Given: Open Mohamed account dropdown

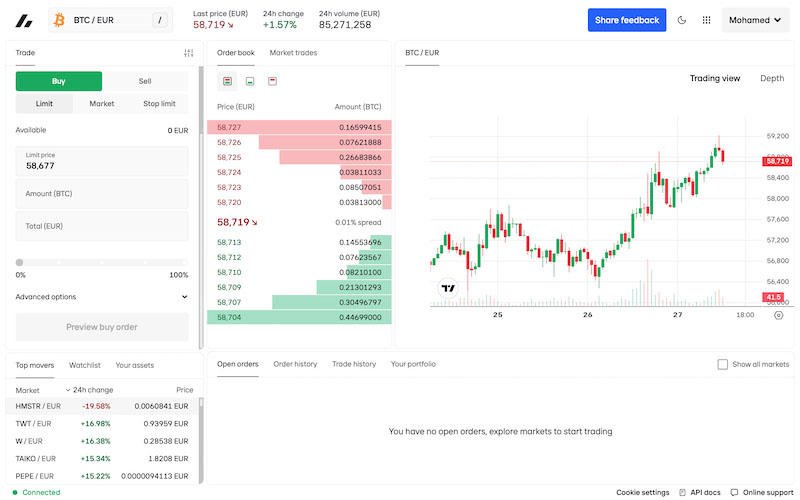Looking at the screenshot, I should 755,20.
